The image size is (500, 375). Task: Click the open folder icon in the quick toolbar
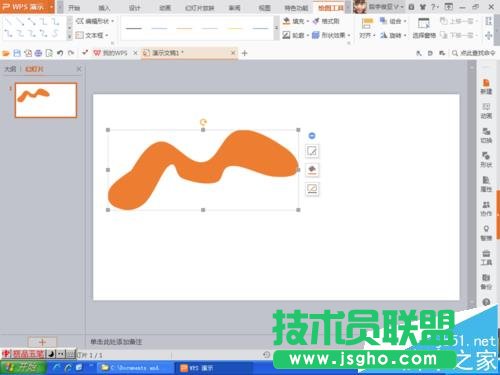click(x=6, y=53)
